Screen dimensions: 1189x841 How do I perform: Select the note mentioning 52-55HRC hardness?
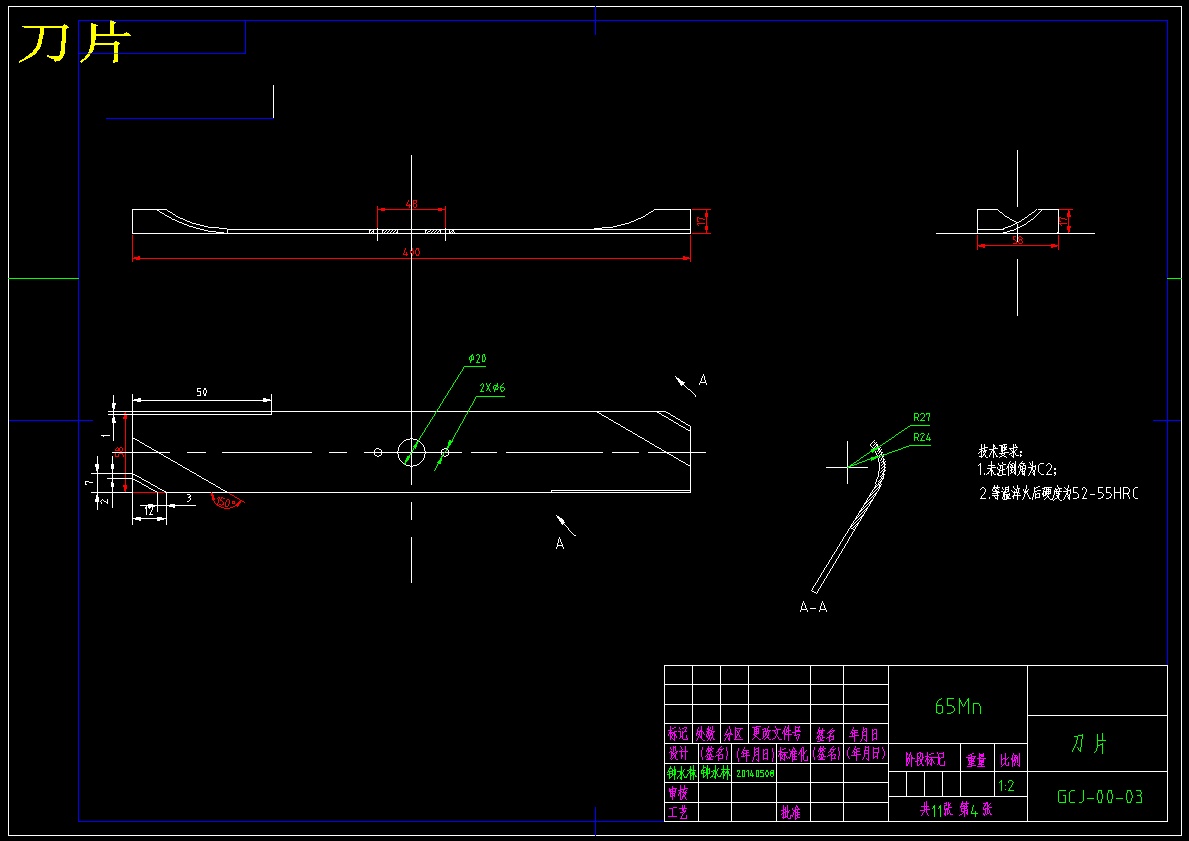(1059, 494)
